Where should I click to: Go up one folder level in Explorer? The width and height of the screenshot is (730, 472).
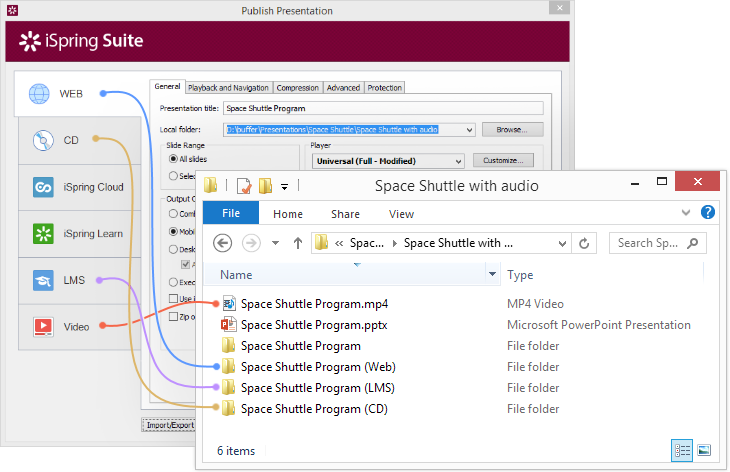(x=298, y=243)
